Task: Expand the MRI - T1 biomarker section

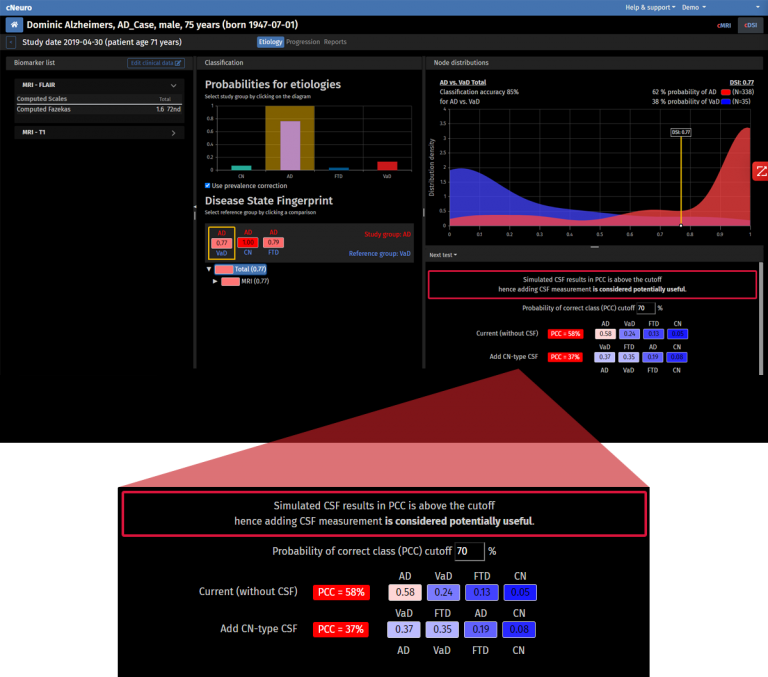Action: [173, 132]
